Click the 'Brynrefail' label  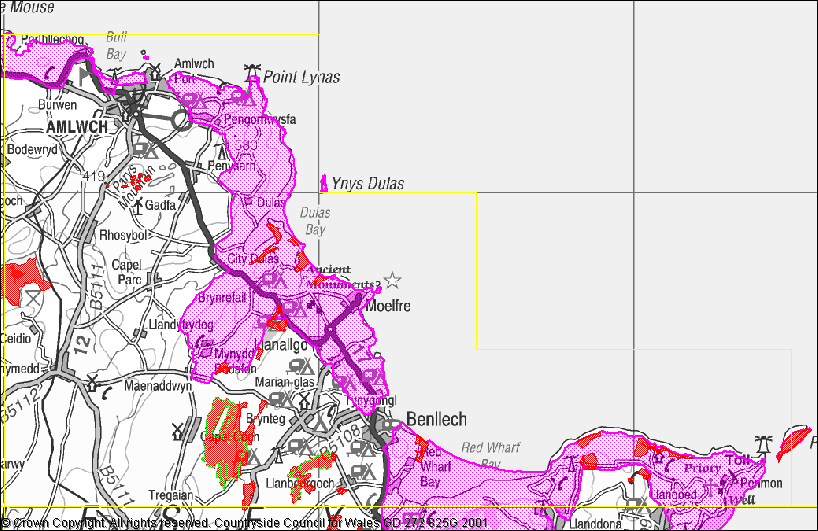[x=222, y=298]
